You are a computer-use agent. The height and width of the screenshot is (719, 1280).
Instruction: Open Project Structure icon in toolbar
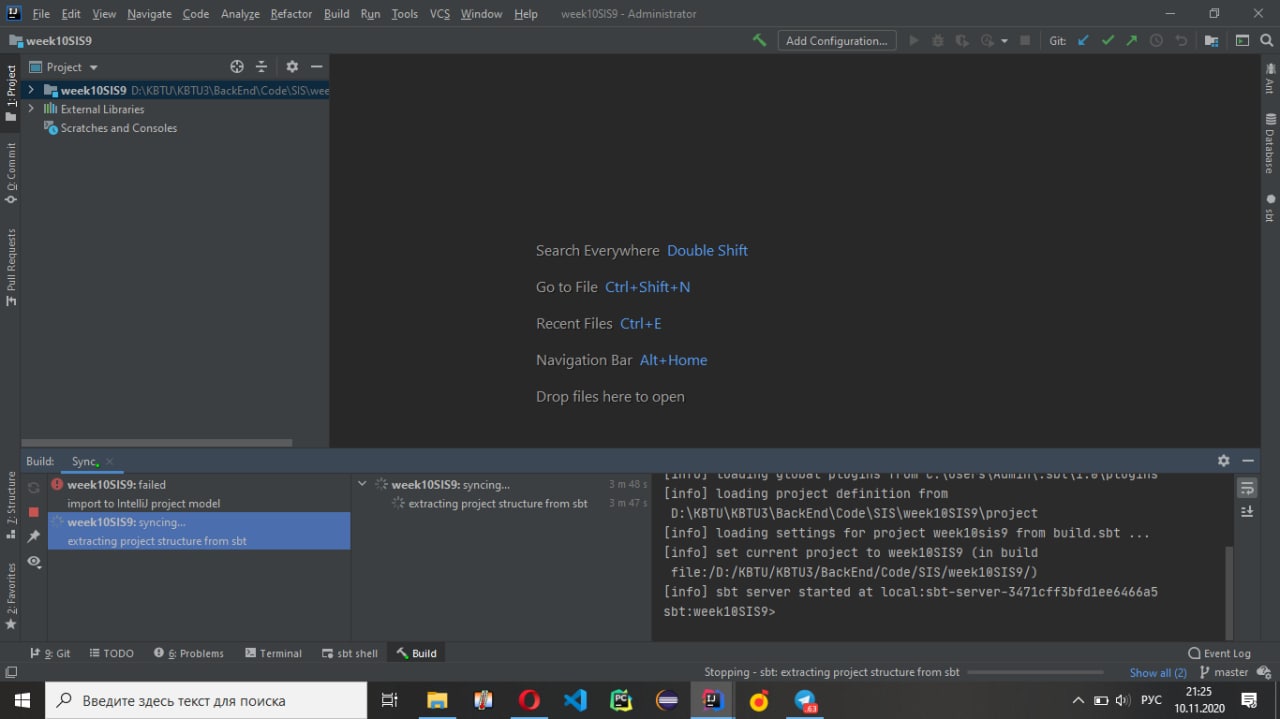1211,41
